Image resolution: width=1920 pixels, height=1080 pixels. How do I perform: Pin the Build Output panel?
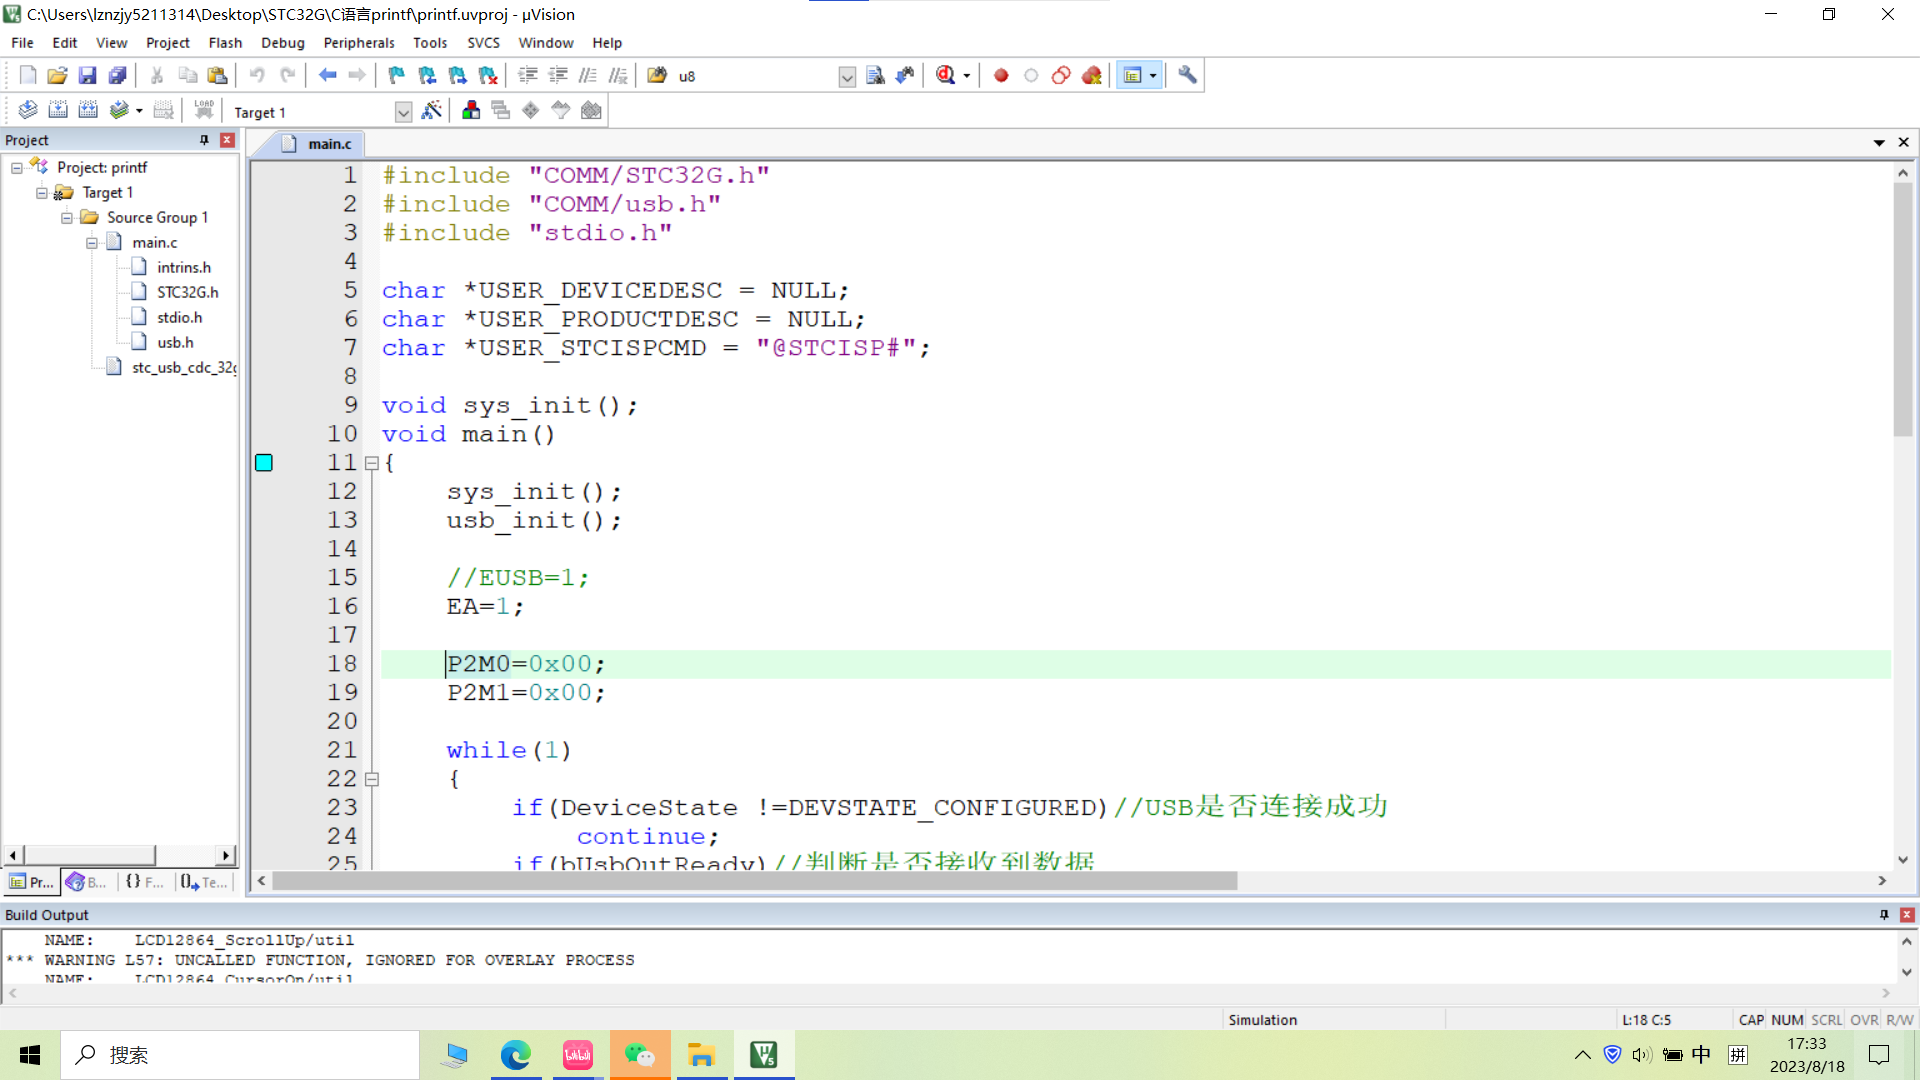point(1884,915)
